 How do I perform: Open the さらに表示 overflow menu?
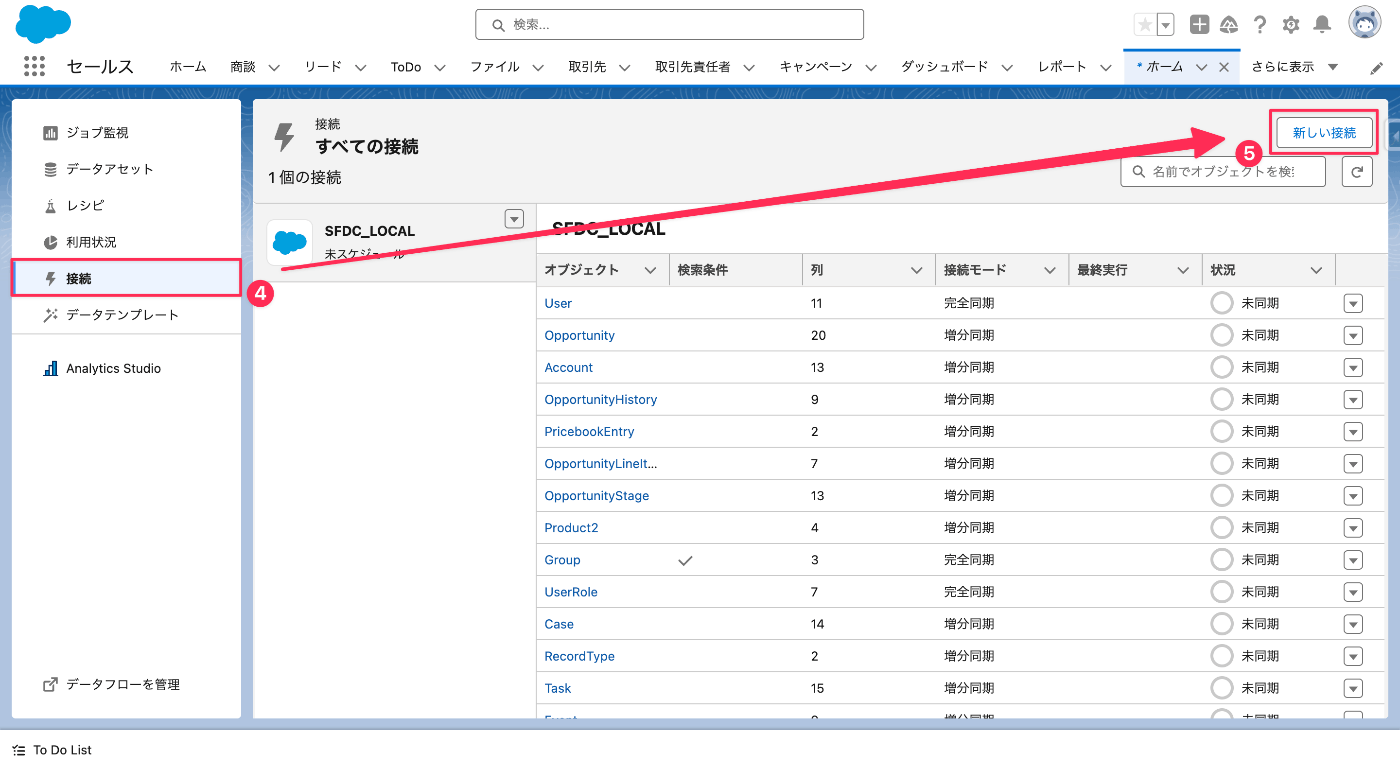coord(1294,67)
